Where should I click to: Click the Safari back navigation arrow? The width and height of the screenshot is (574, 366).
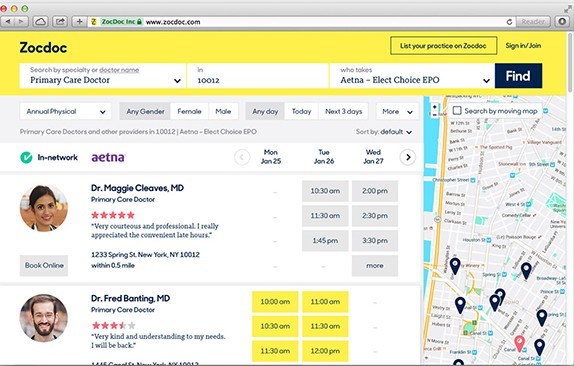click(8, 22)
